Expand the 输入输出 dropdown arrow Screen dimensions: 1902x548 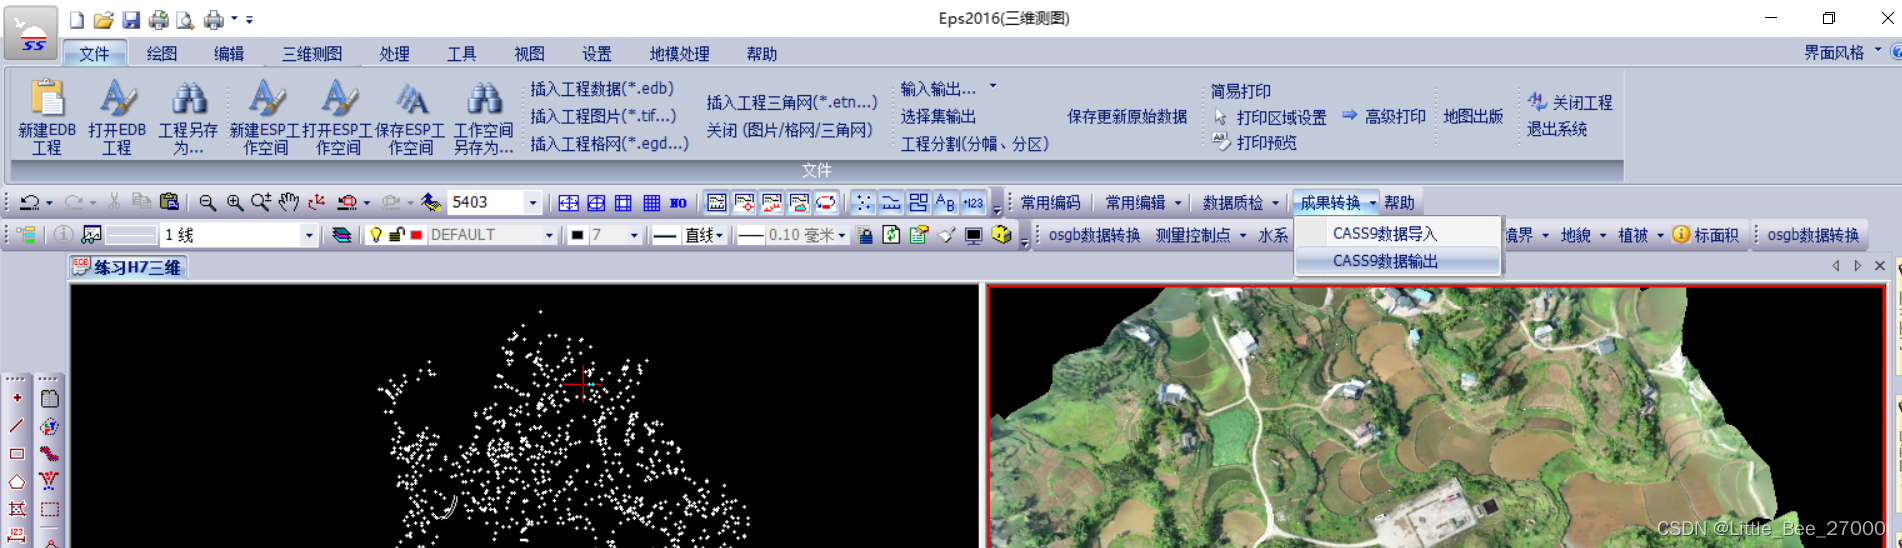(993, 86)
